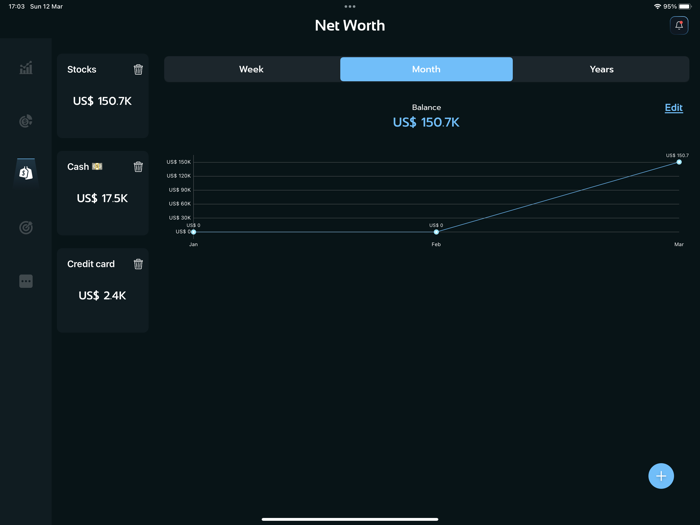This screenshot has height=525, width=700.
Task: Open the Cash account card
Action: pos(103,193)
